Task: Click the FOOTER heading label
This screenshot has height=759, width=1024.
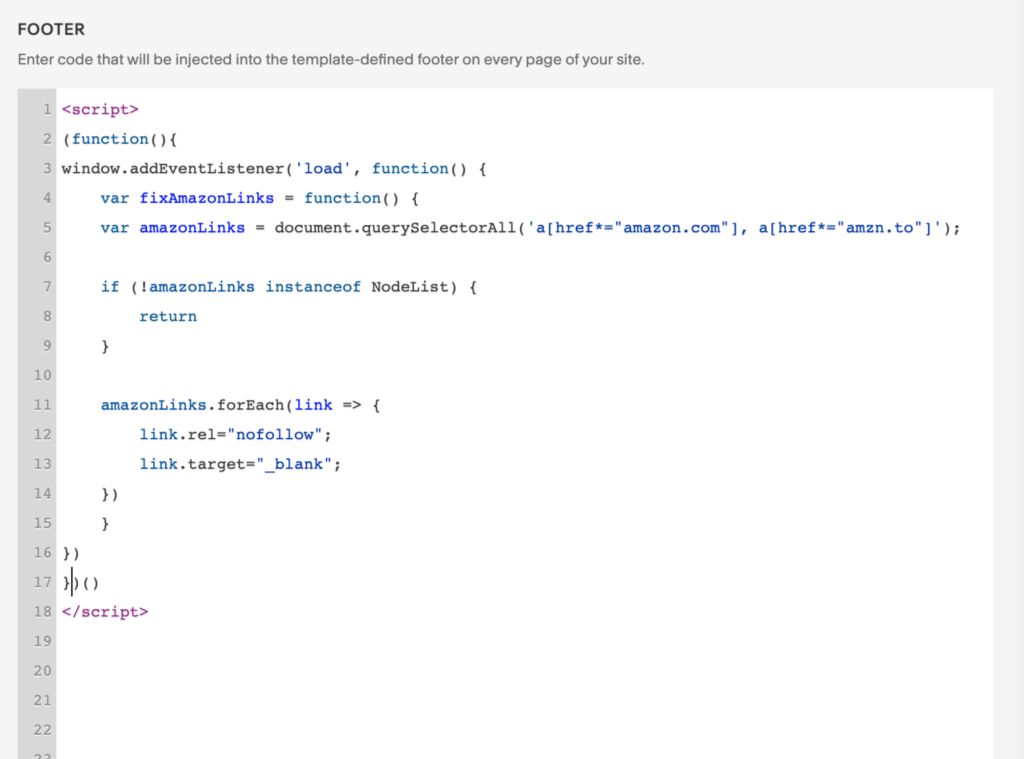Action: [x=50, y=29]
